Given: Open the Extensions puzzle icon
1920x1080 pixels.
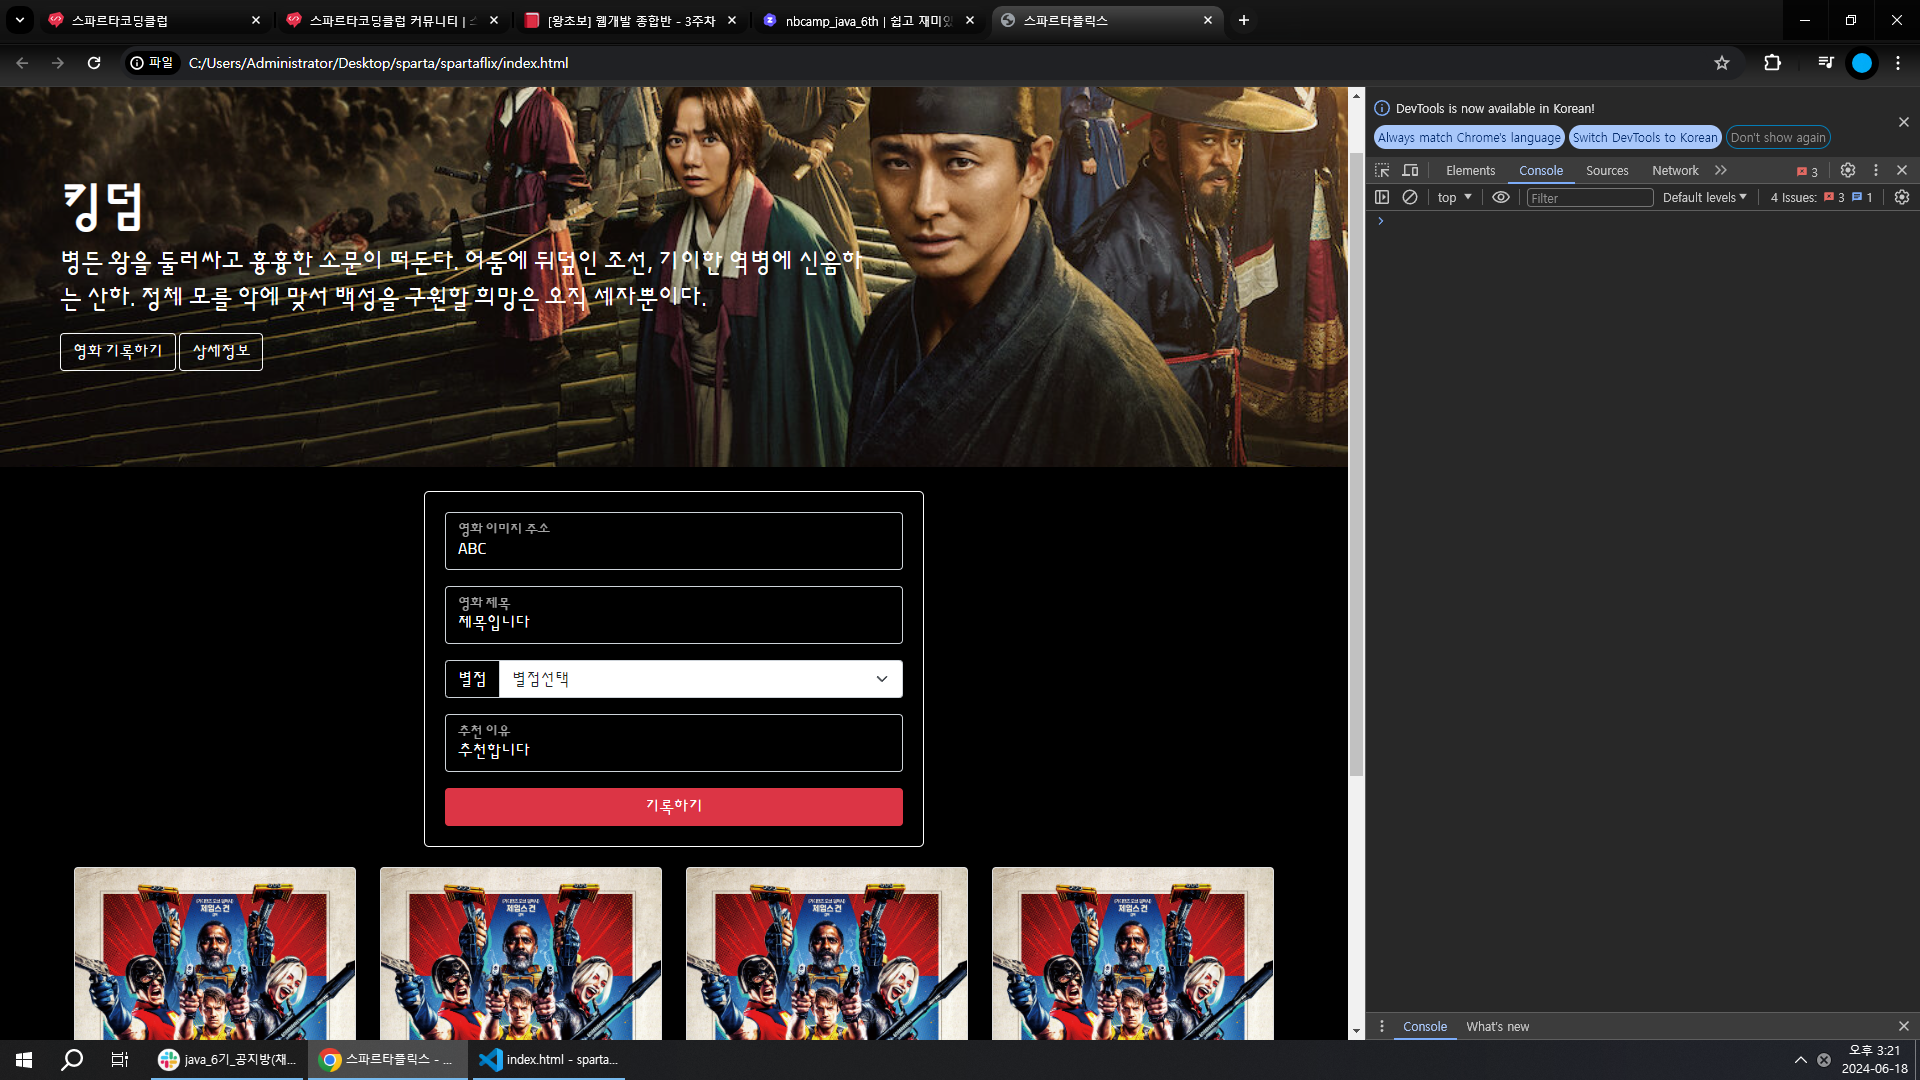Looking at the screenshot, I should (1772, 63).
